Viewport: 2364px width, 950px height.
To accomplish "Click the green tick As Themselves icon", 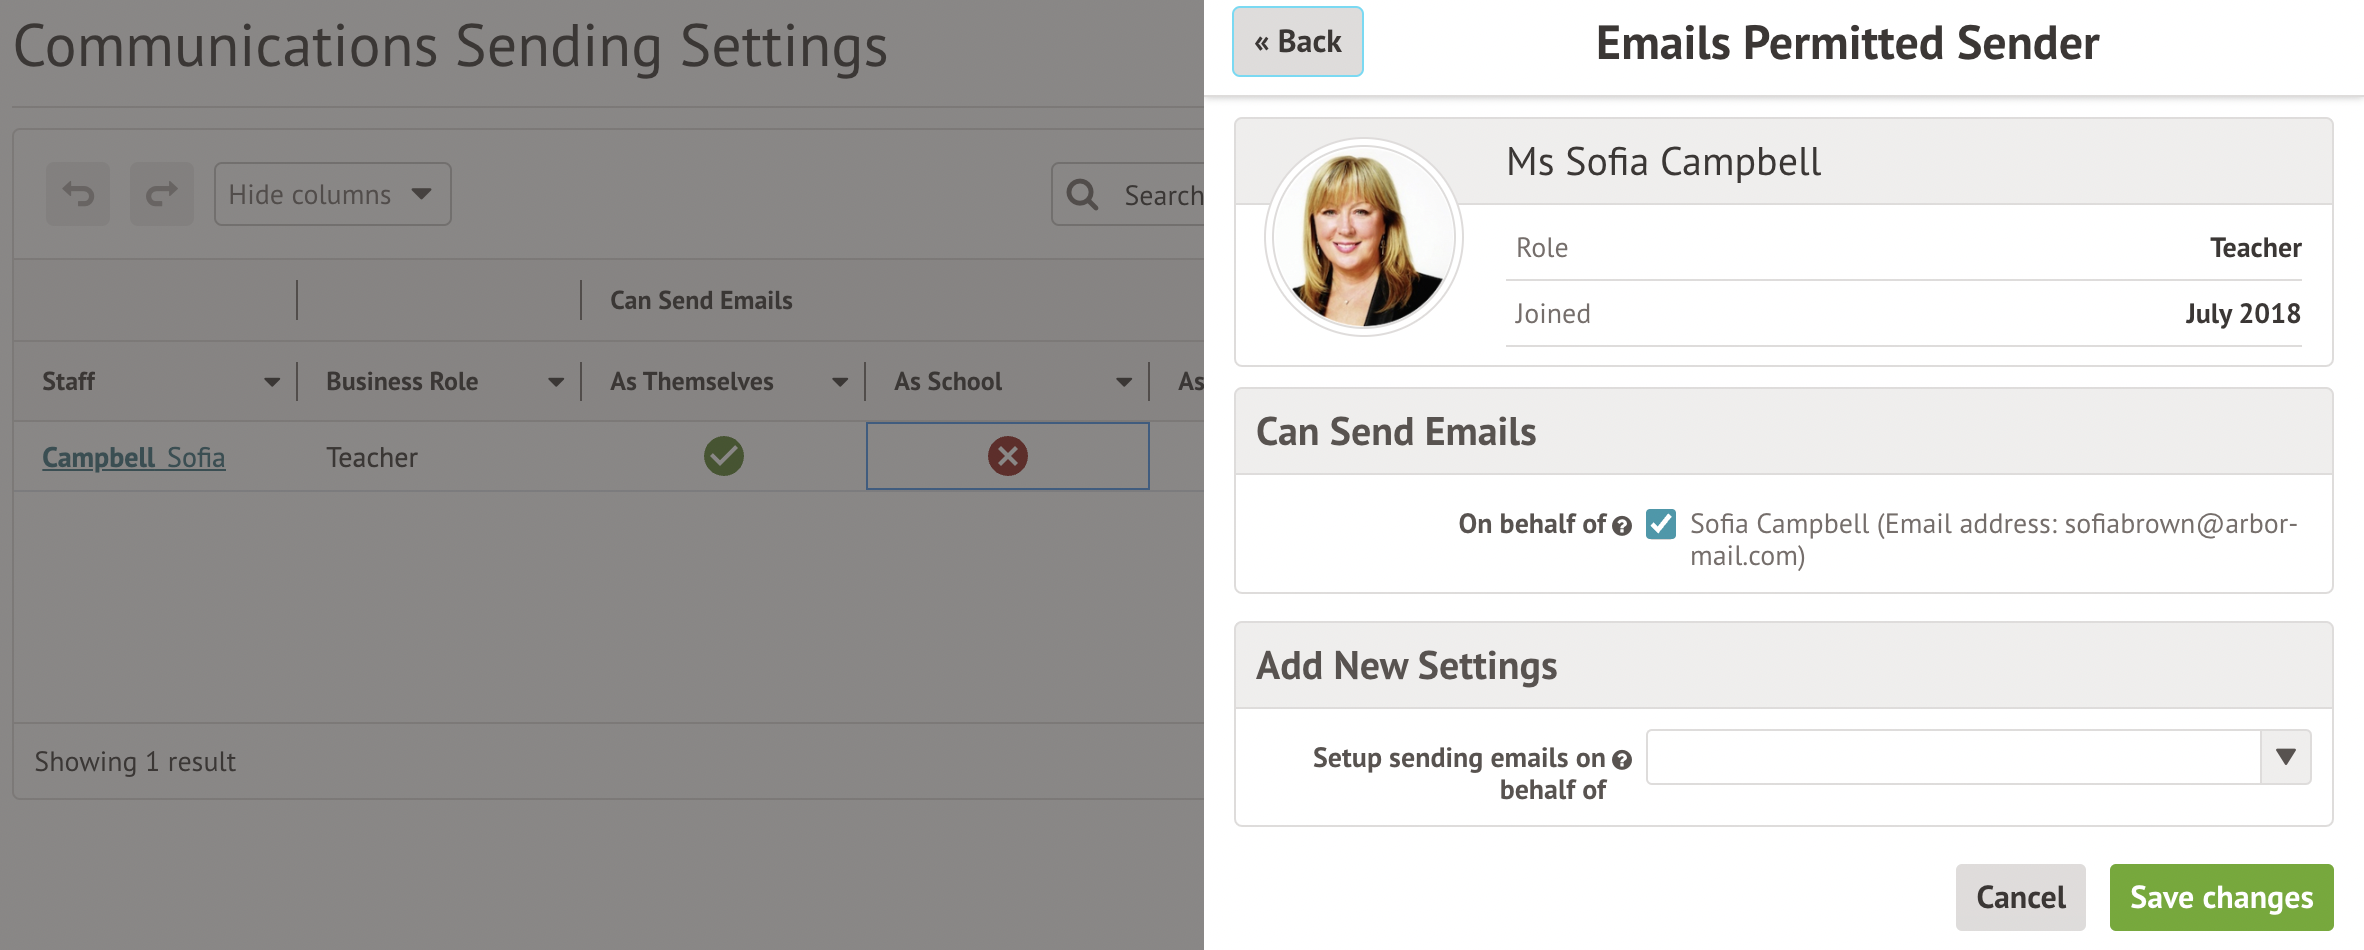I will 723,456.
